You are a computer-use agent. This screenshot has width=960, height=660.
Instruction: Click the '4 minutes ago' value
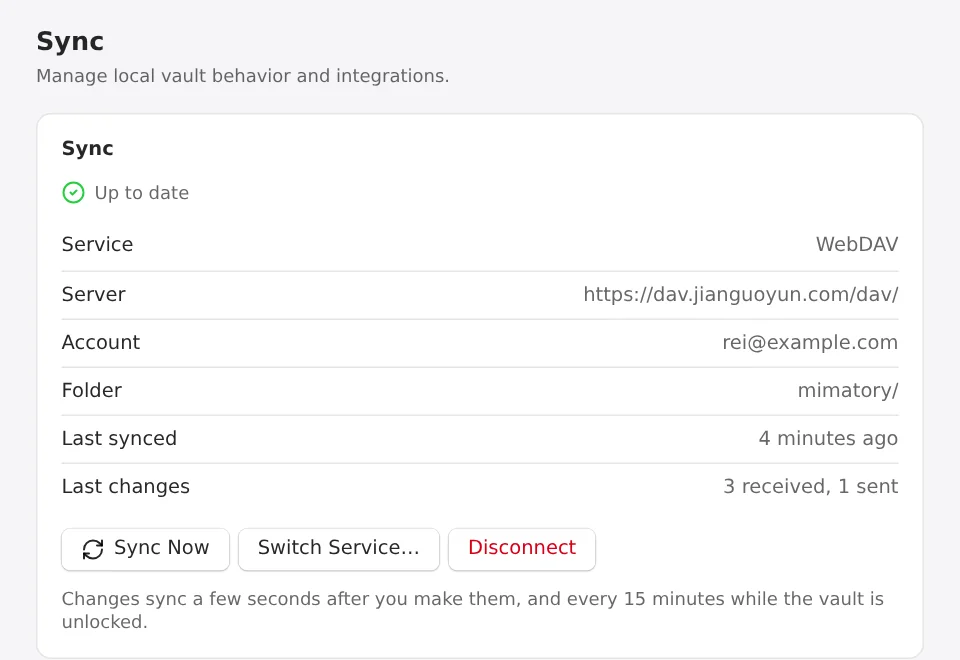pyautogui.click(x=828, y=438)
